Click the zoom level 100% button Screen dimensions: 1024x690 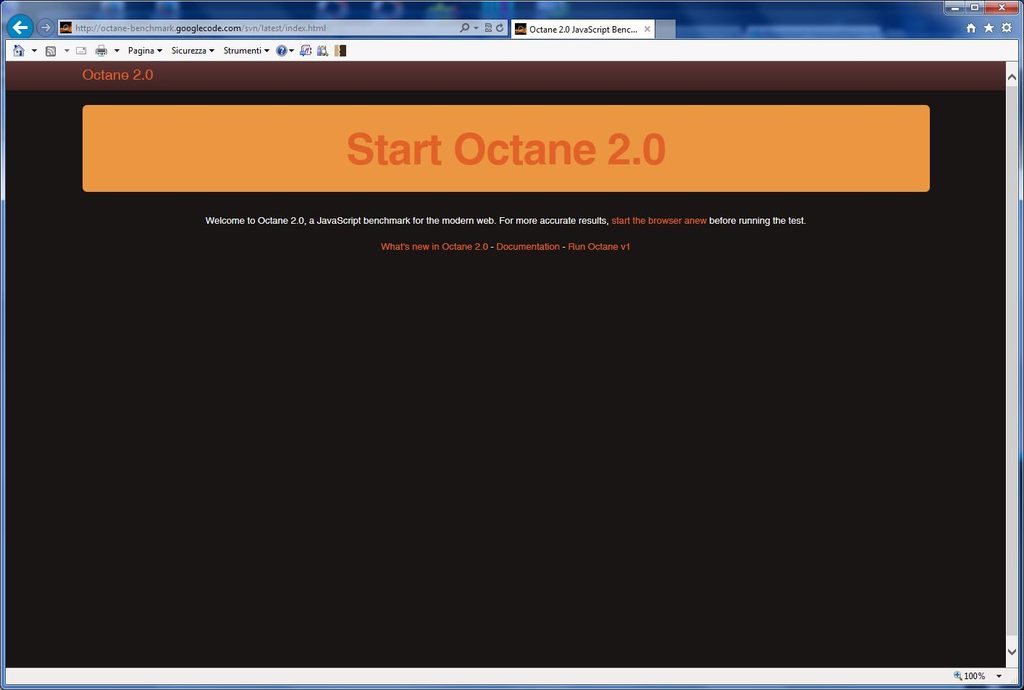[x=969, y=676]
